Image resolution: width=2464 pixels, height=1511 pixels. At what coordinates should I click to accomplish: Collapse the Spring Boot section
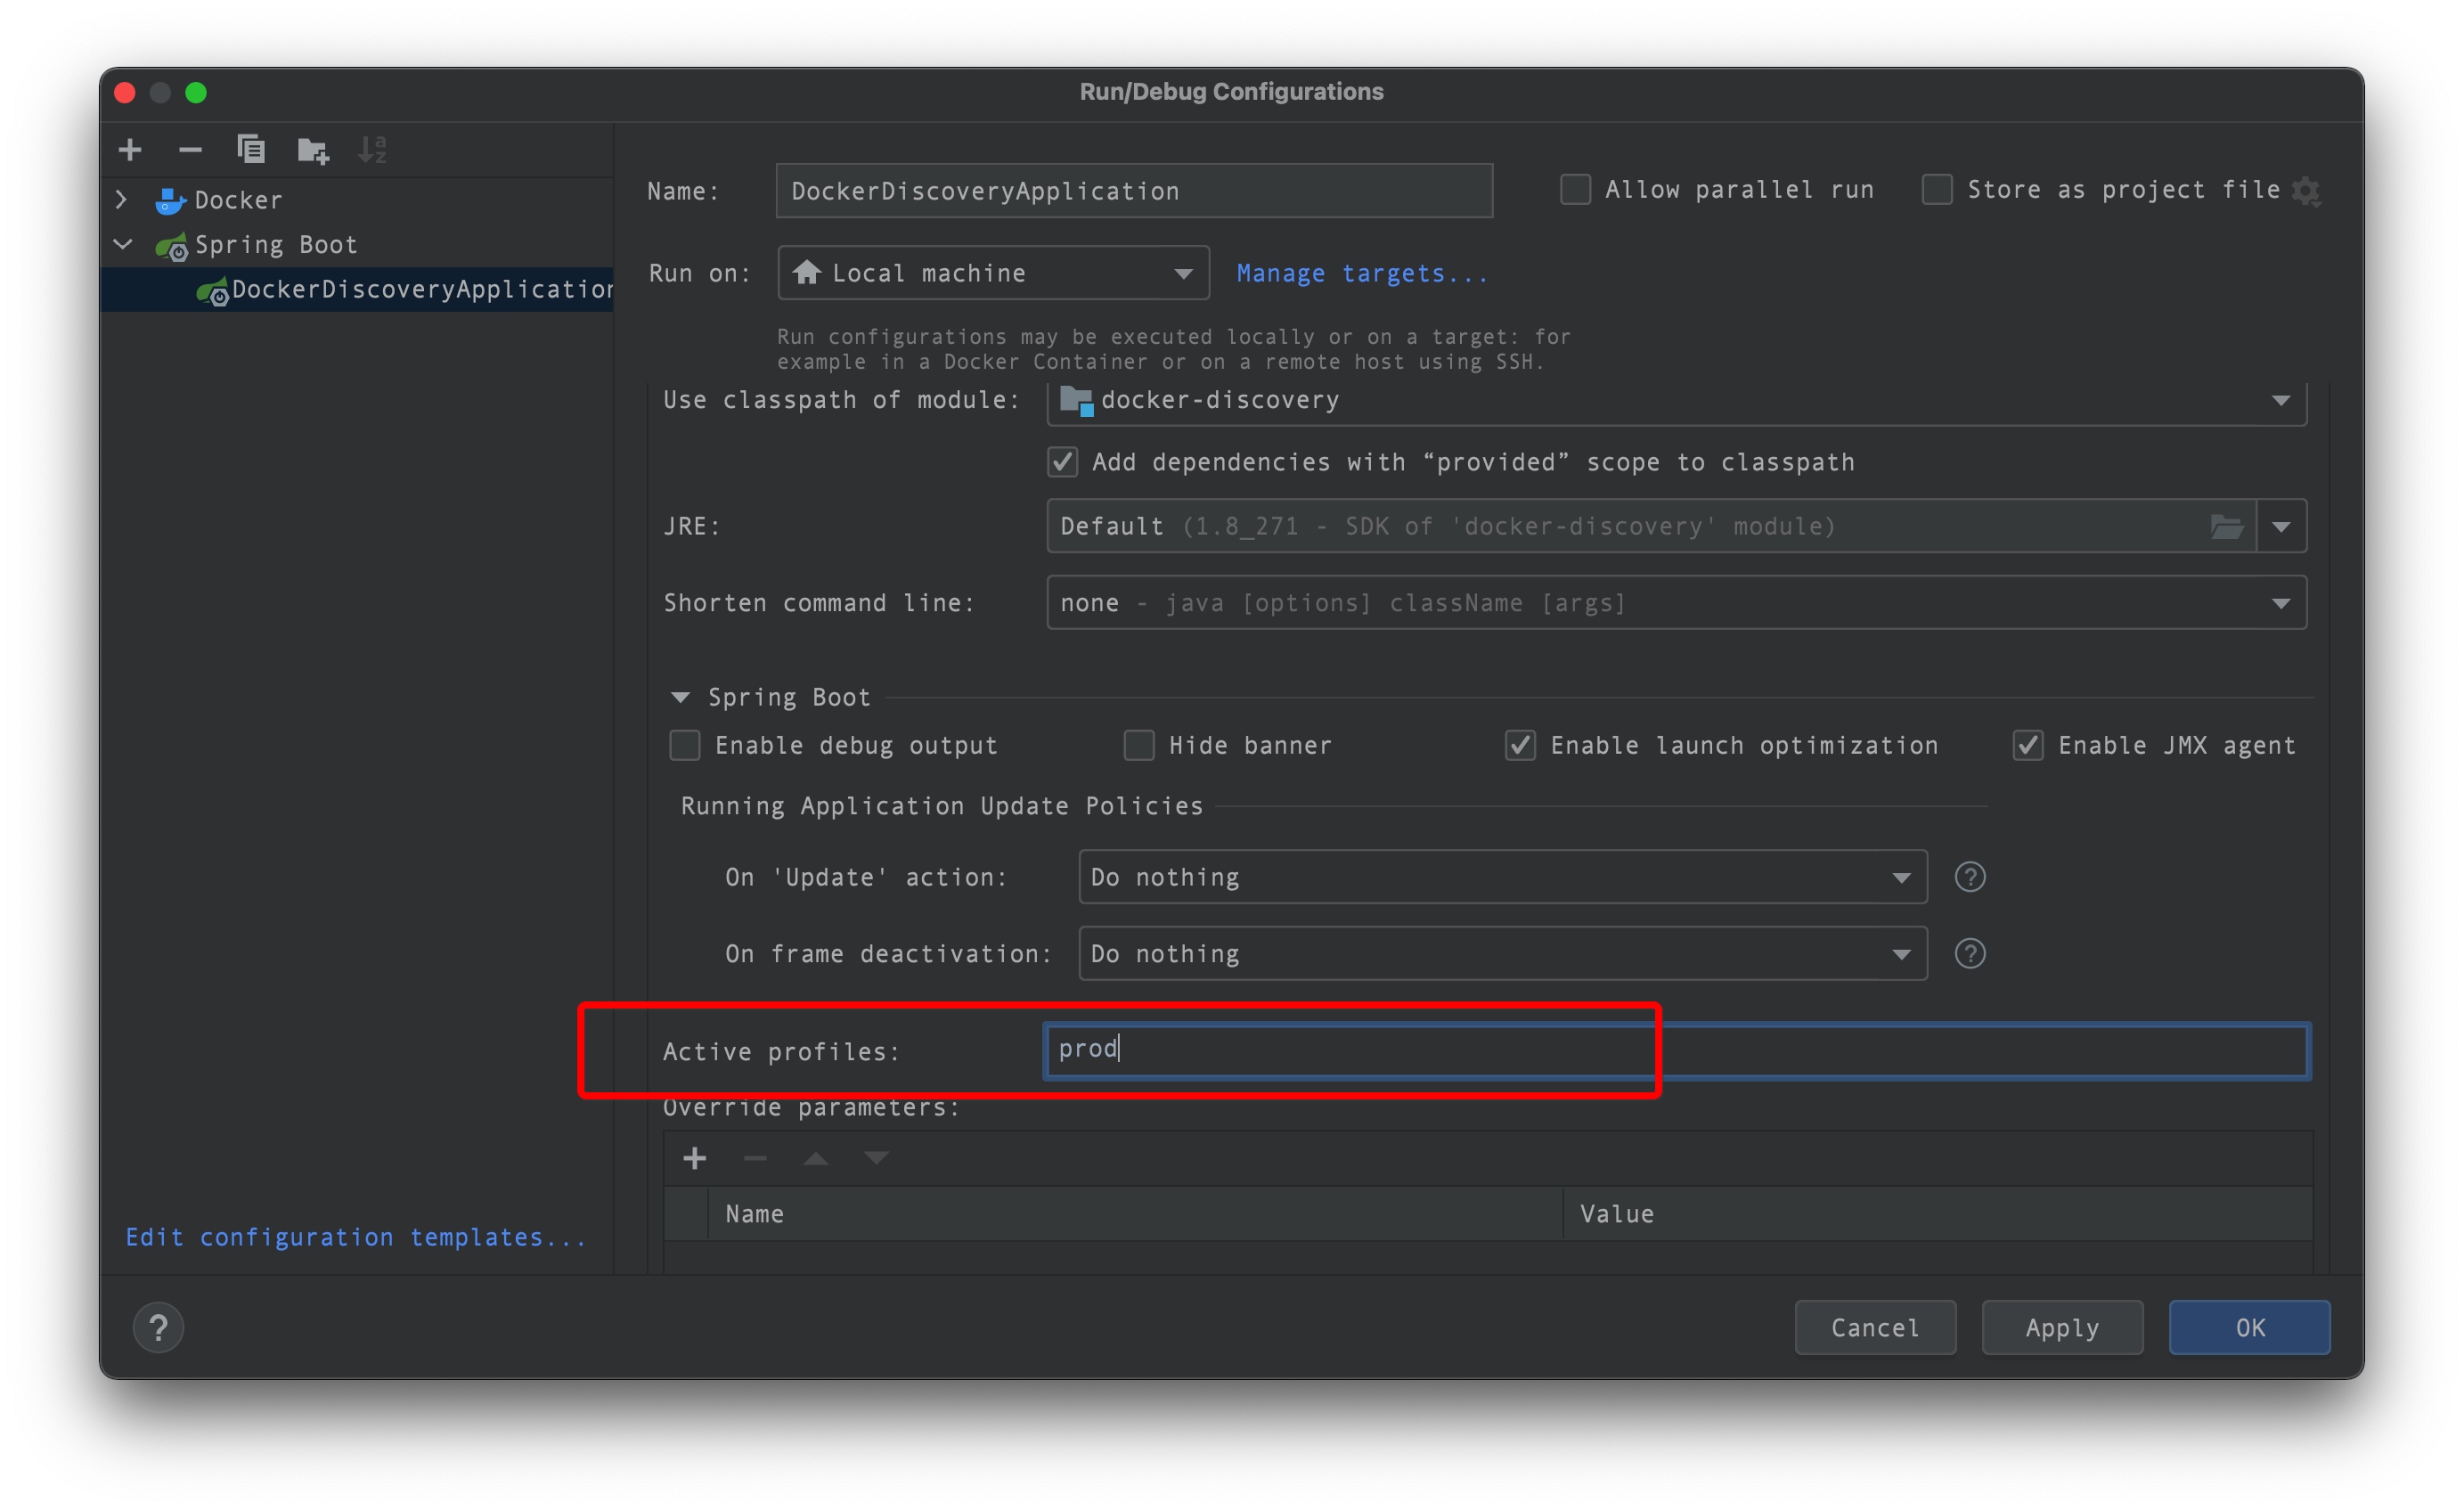681,697
